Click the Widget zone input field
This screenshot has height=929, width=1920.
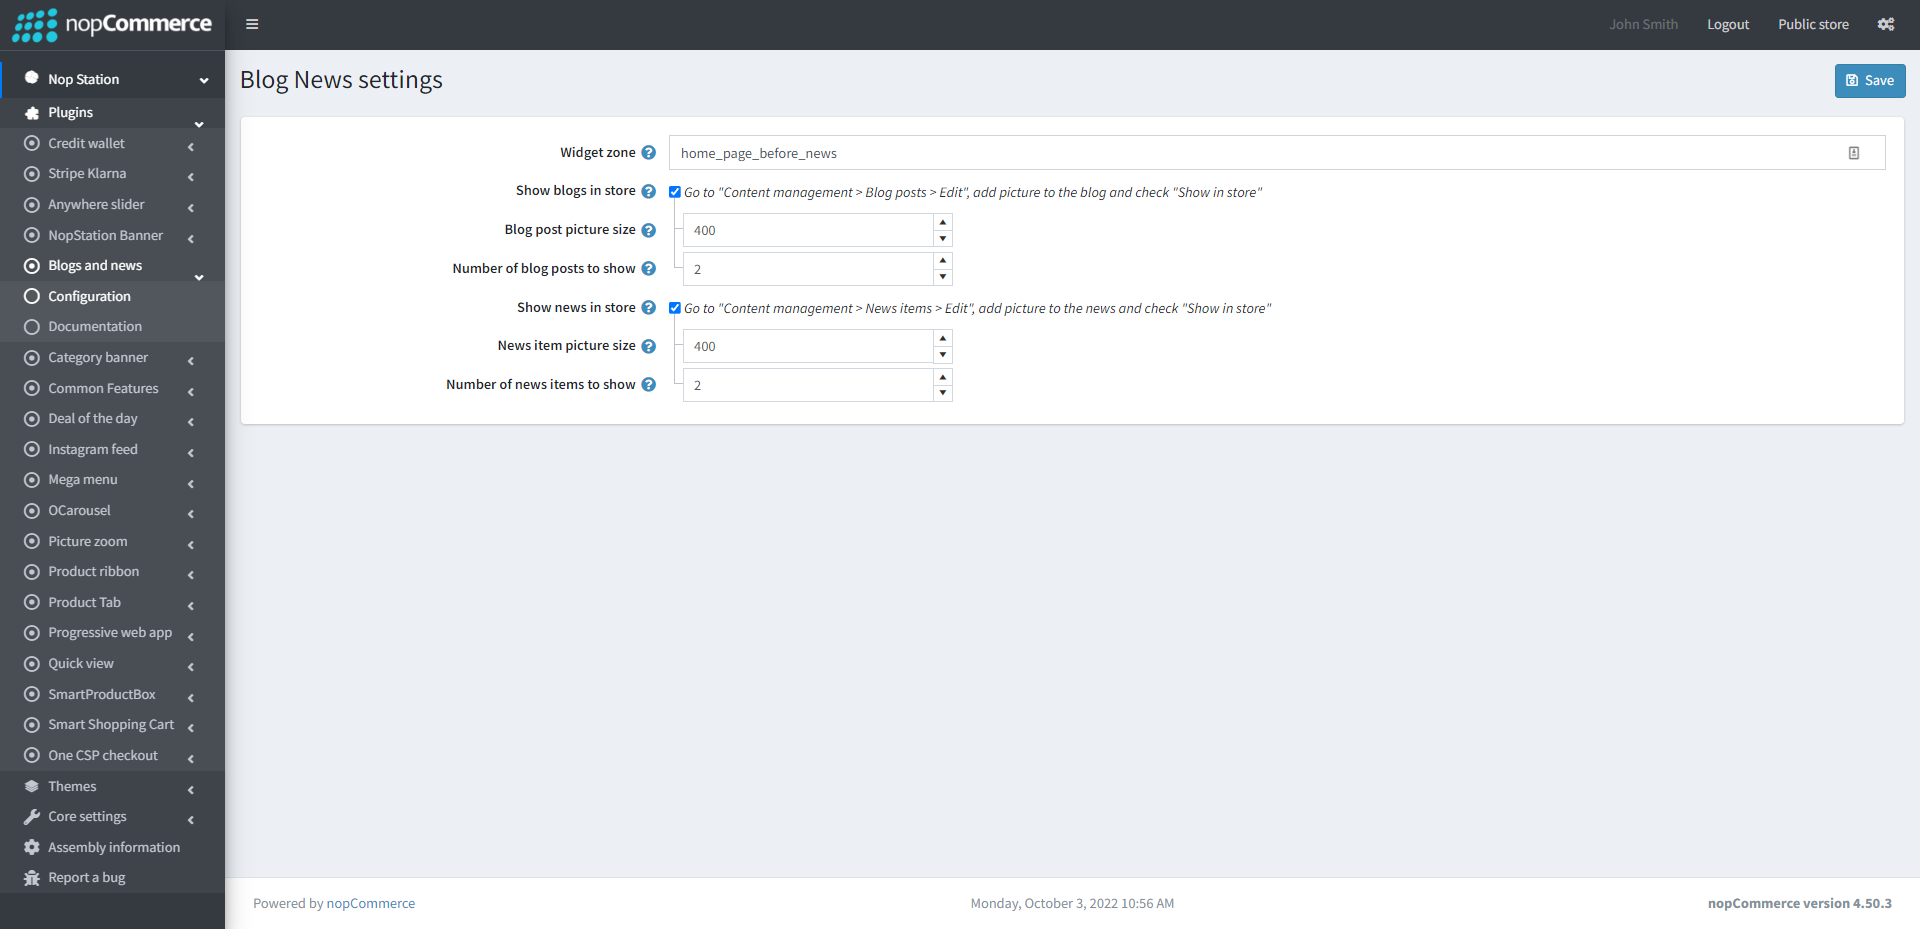pos(1277,153)
